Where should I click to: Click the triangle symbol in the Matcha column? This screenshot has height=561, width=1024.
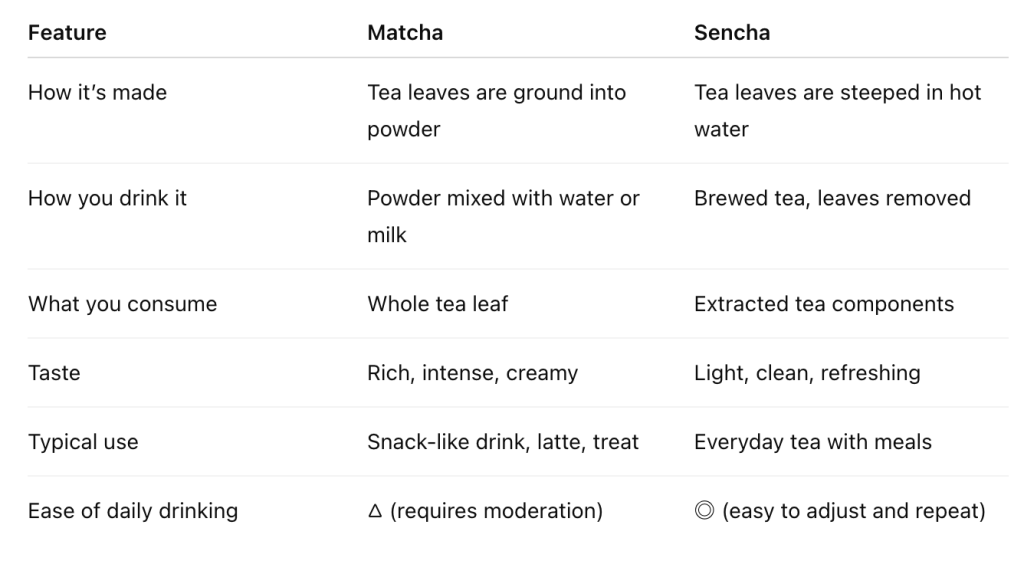coord(375,512)
